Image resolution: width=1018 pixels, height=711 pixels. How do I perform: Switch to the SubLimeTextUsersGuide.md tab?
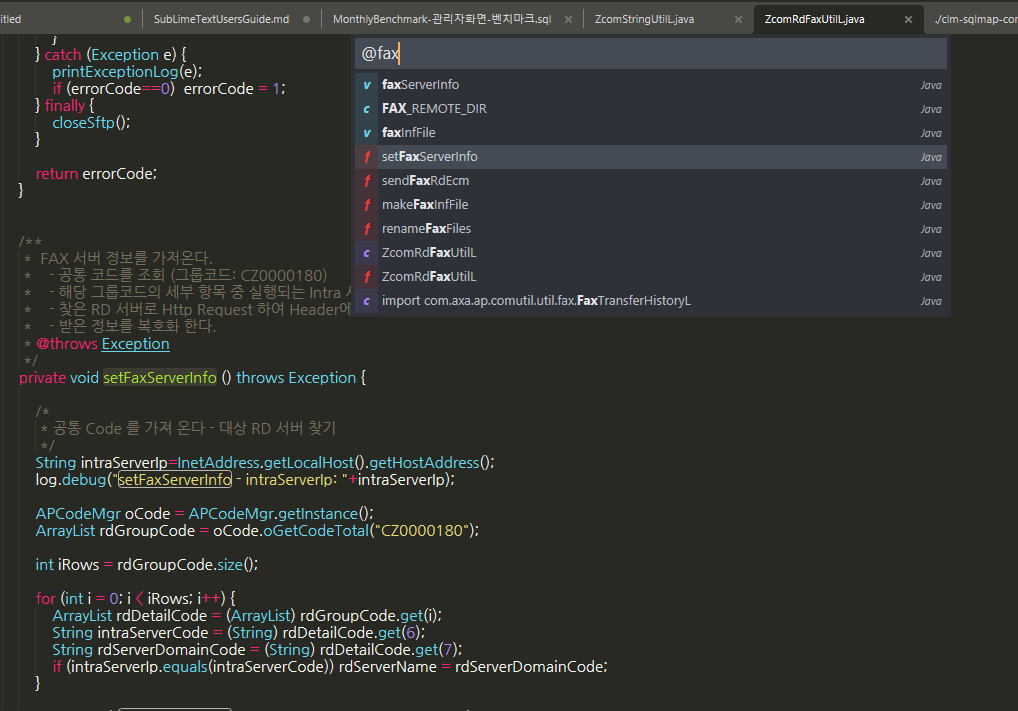click(x=221, y=19)
